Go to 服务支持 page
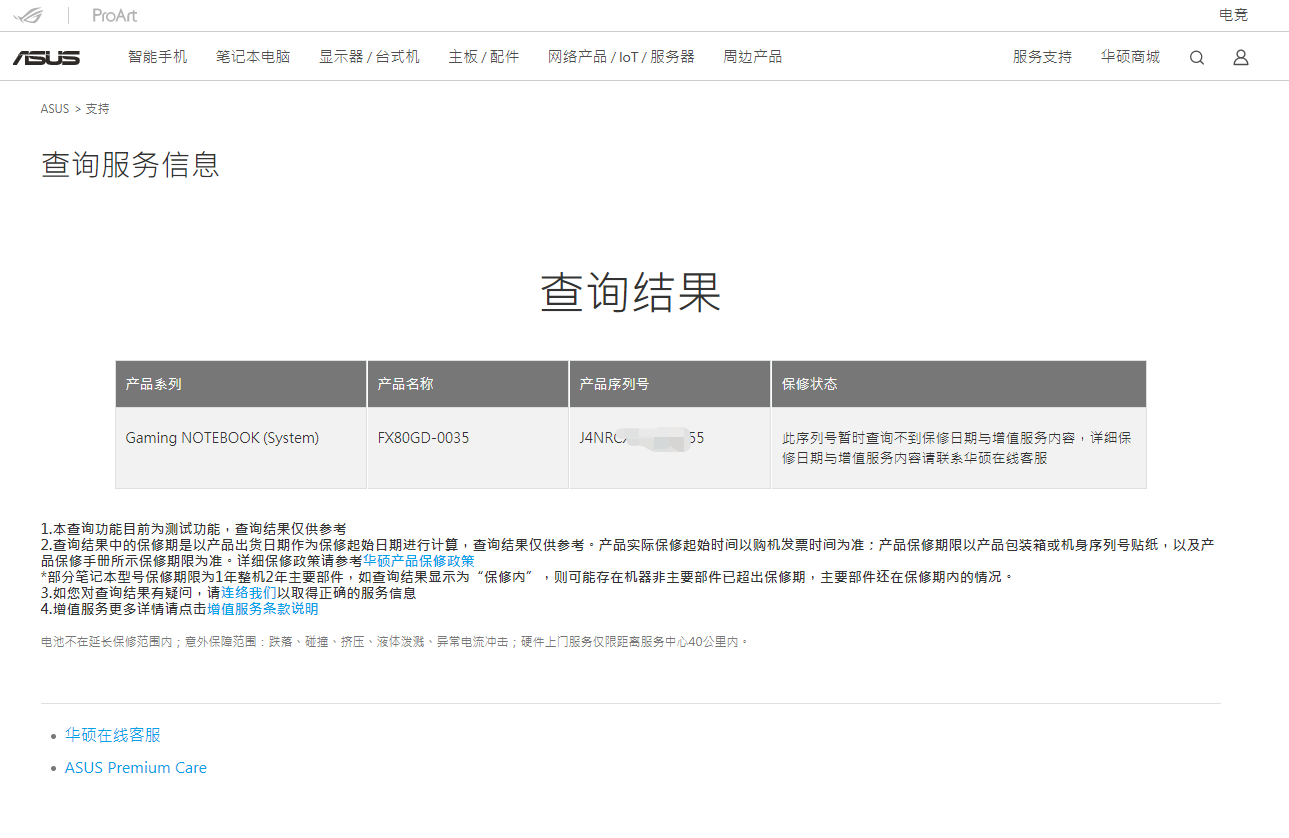 pos(1042,57)
